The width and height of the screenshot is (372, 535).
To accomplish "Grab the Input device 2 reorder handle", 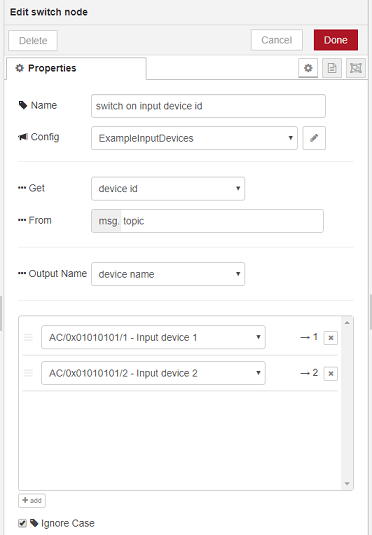I will click(28, 373).
